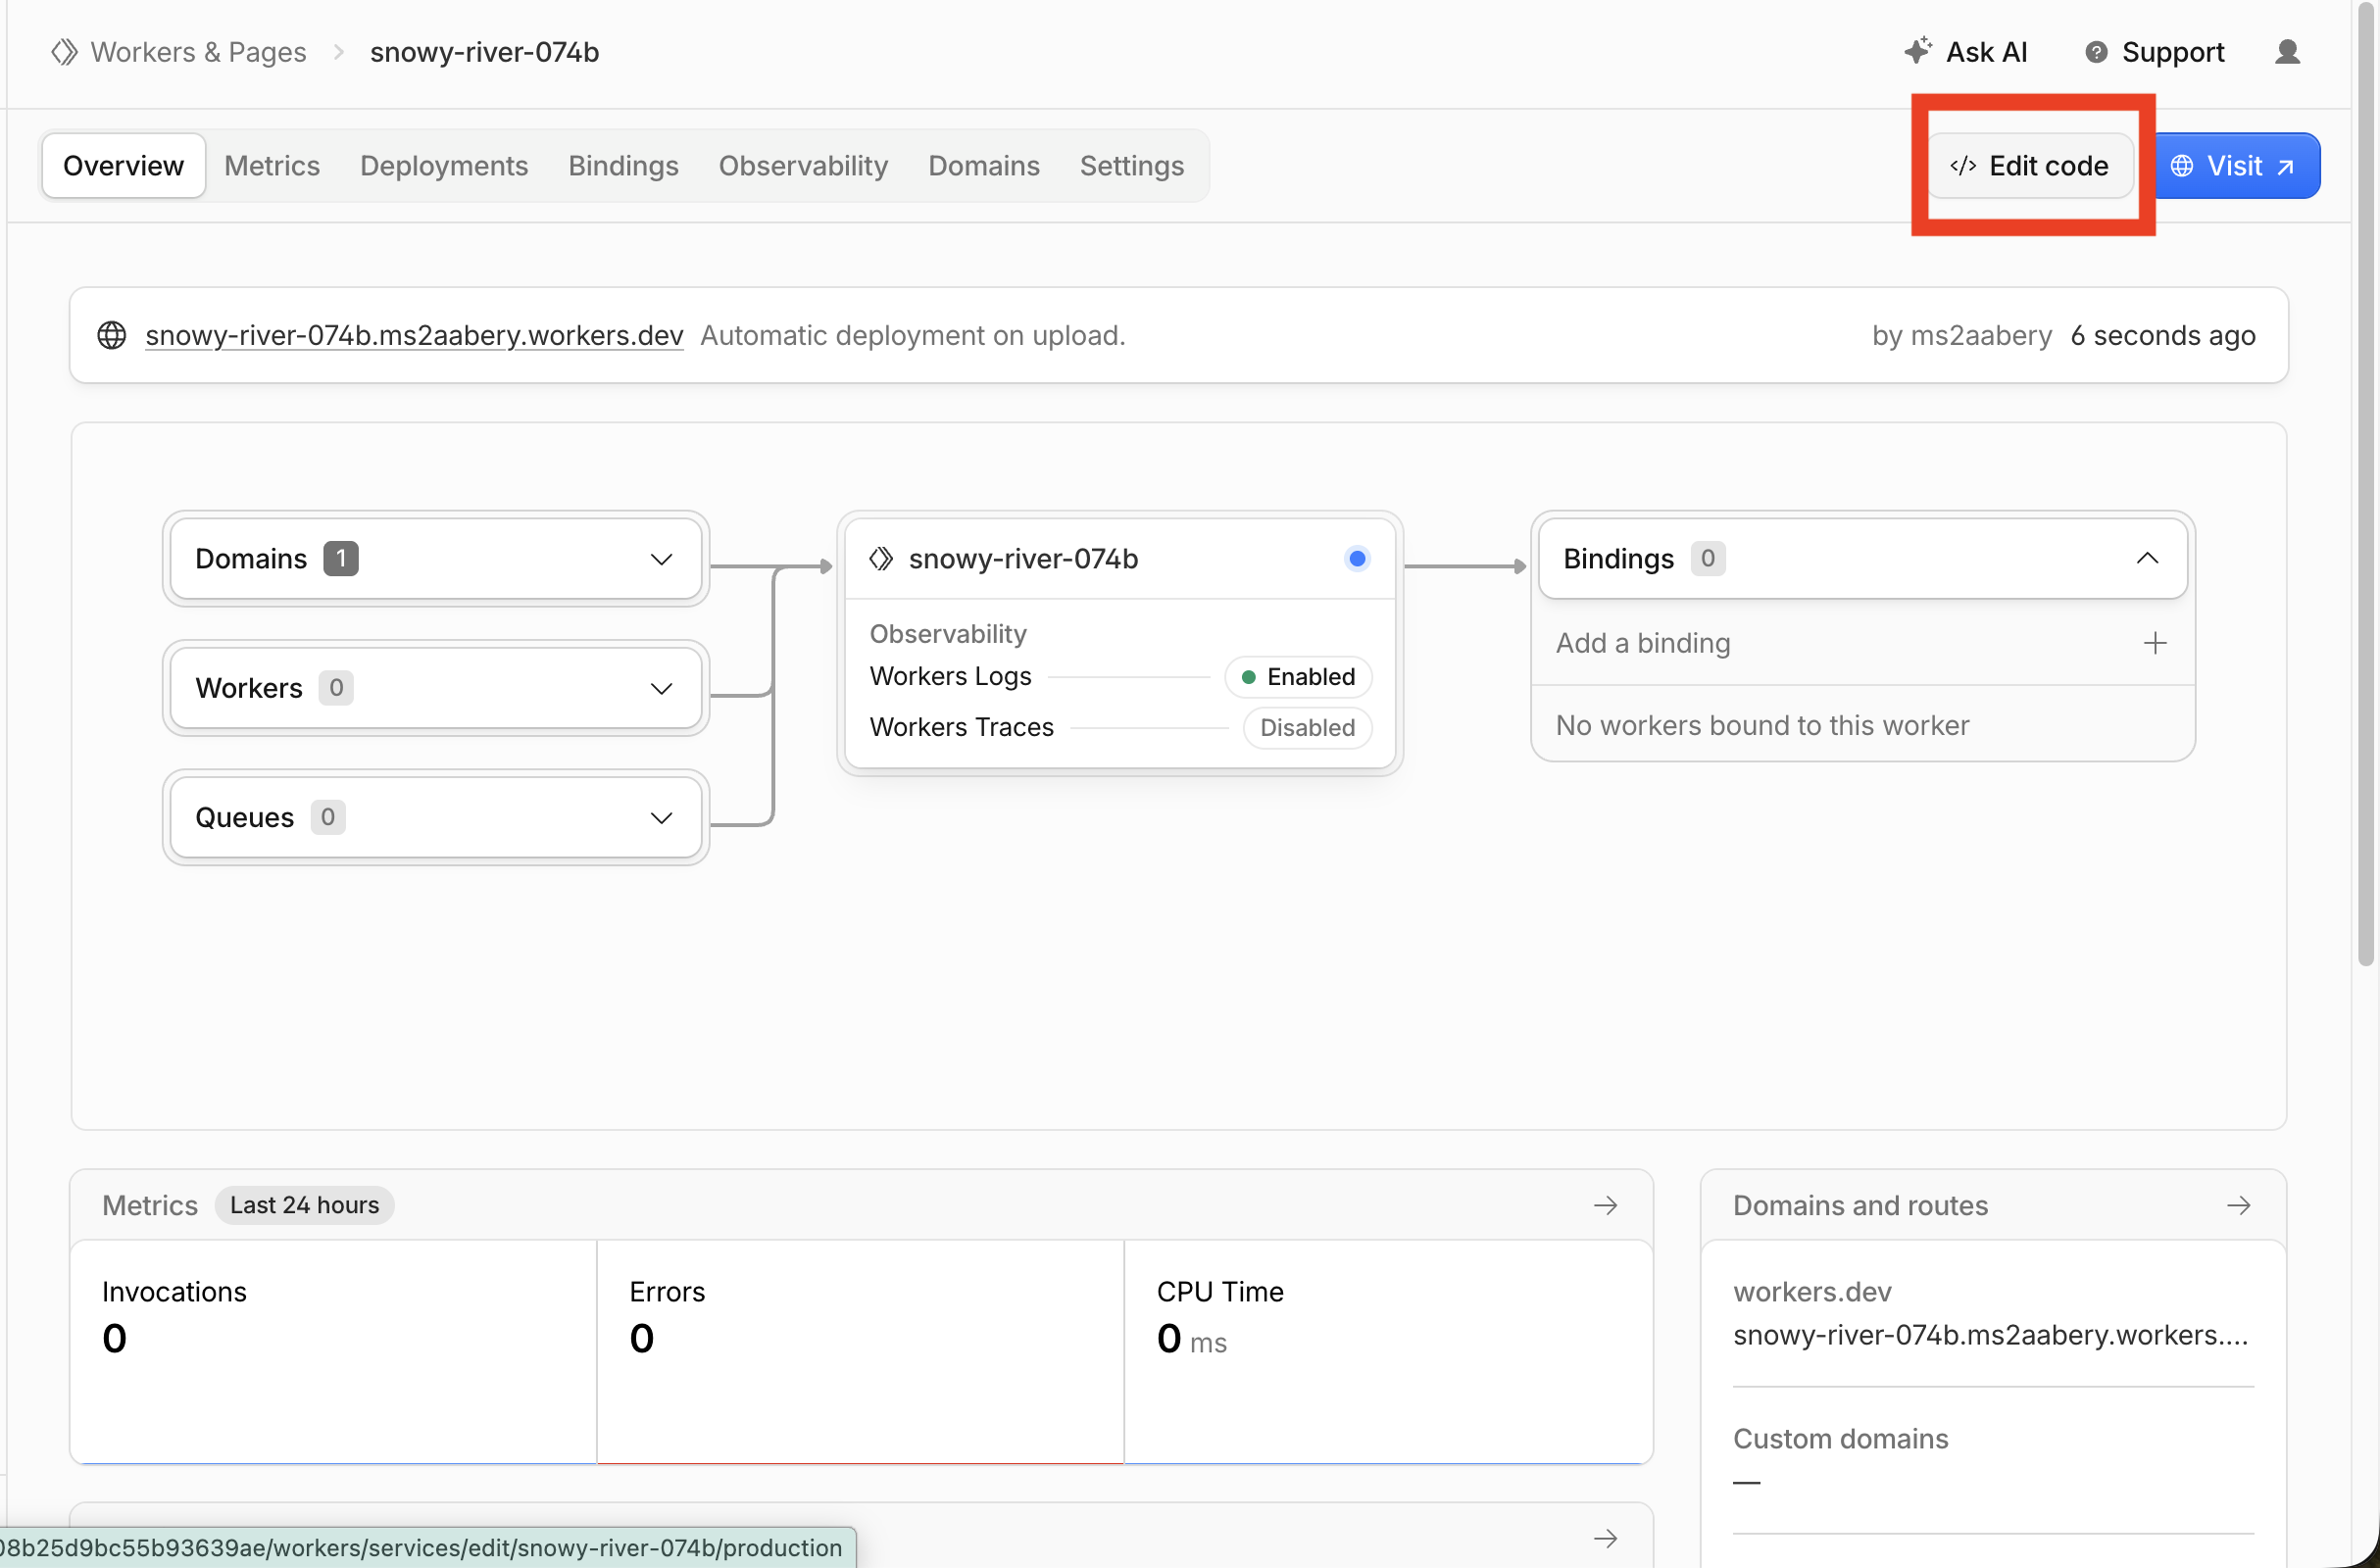Click 'Automatic deployment on upload.' text
The width and height of the screenshot is (2380, 1568).
click(x=913, y=335)
